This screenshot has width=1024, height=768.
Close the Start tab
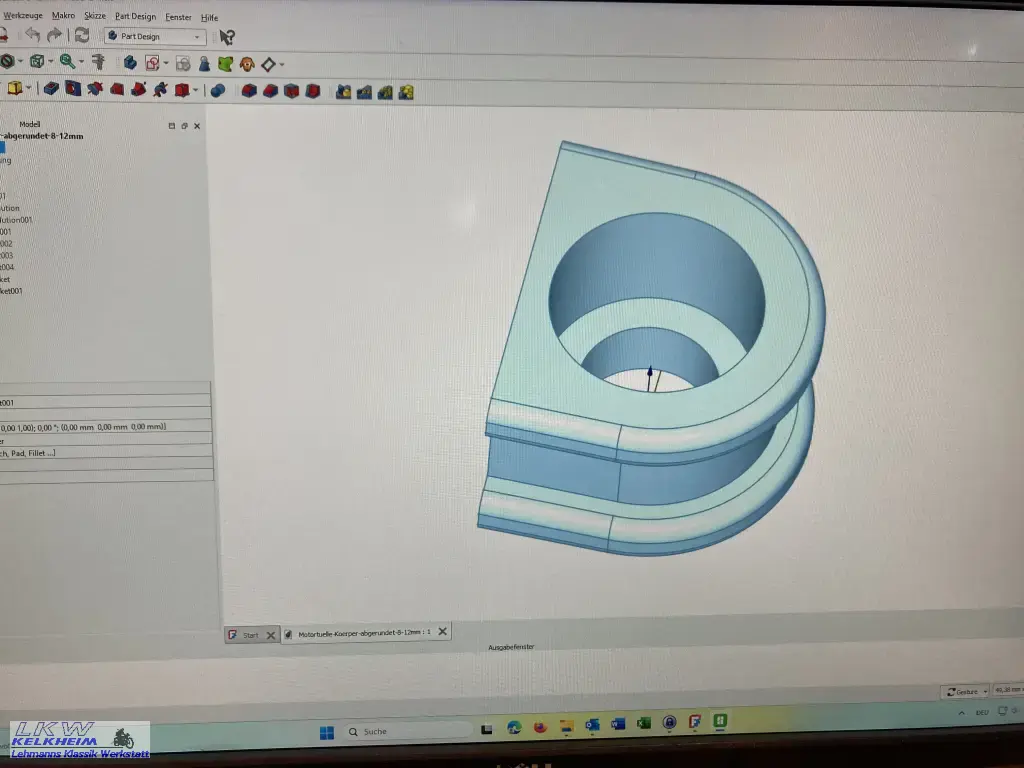point(270,635)
